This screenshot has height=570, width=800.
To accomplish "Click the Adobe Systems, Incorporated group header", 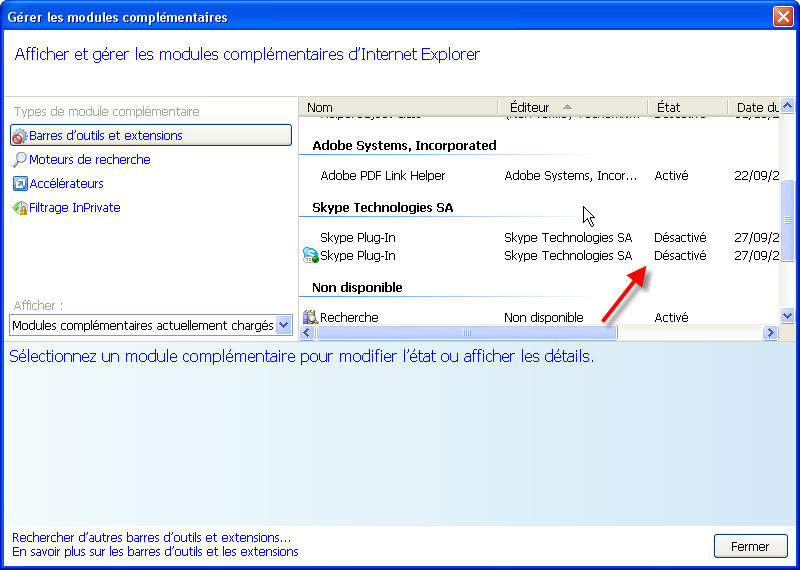I will coord(404,146).
